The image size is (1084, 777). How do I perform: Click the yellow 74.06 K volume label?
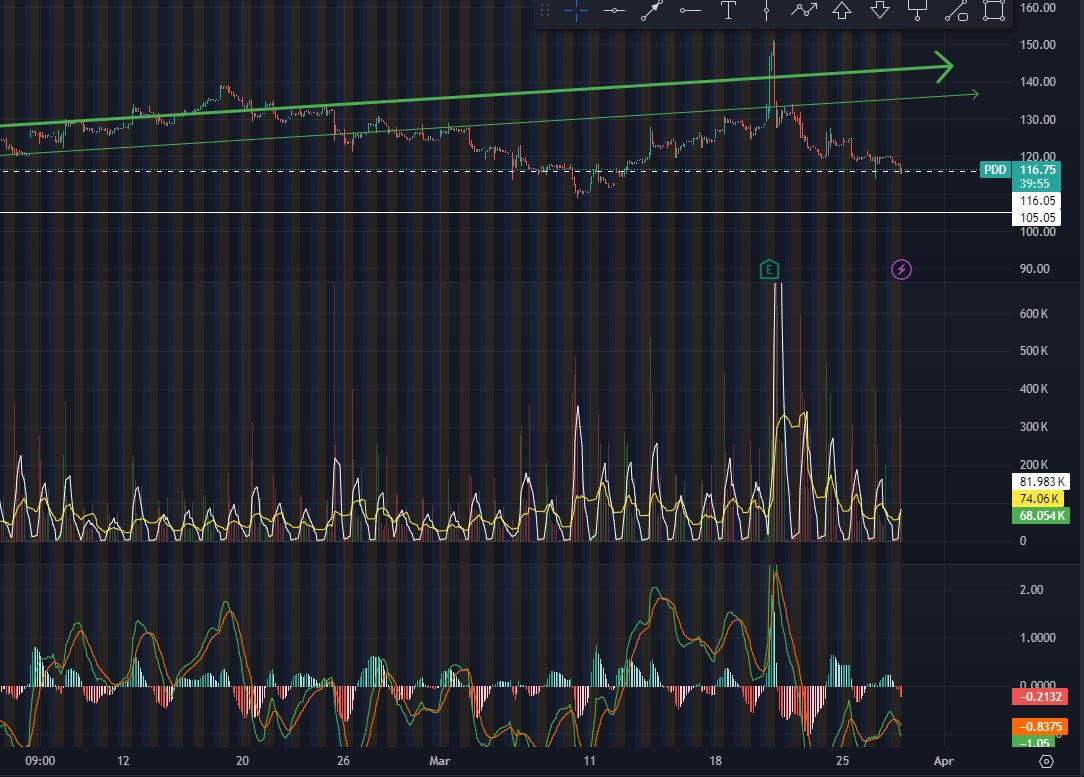click(1039, 498)
